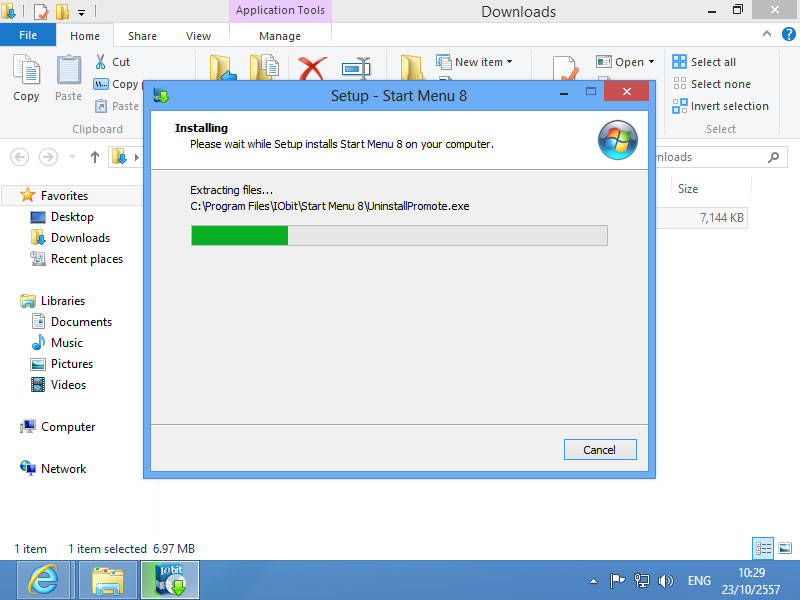Expand recent locations dropdown arrow

[72, 157]
